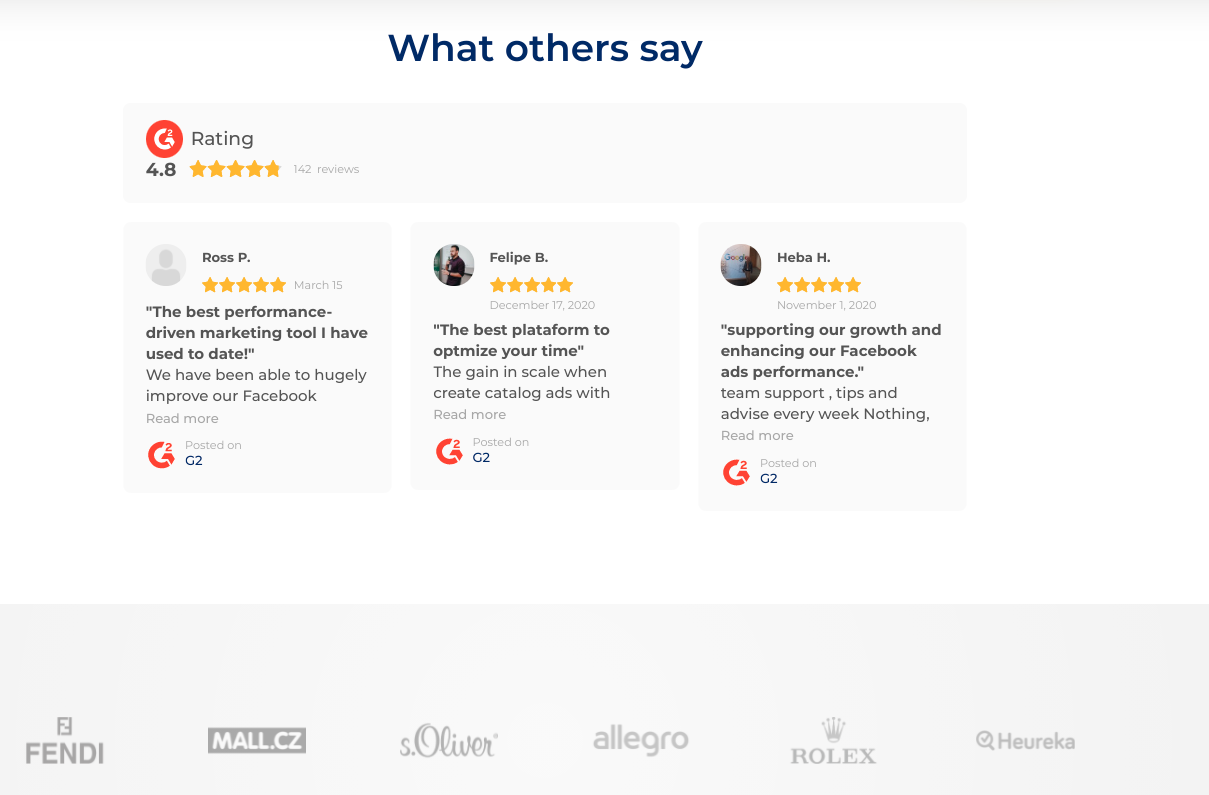Expand Heba H.'s review with Read more

[757, 436]
